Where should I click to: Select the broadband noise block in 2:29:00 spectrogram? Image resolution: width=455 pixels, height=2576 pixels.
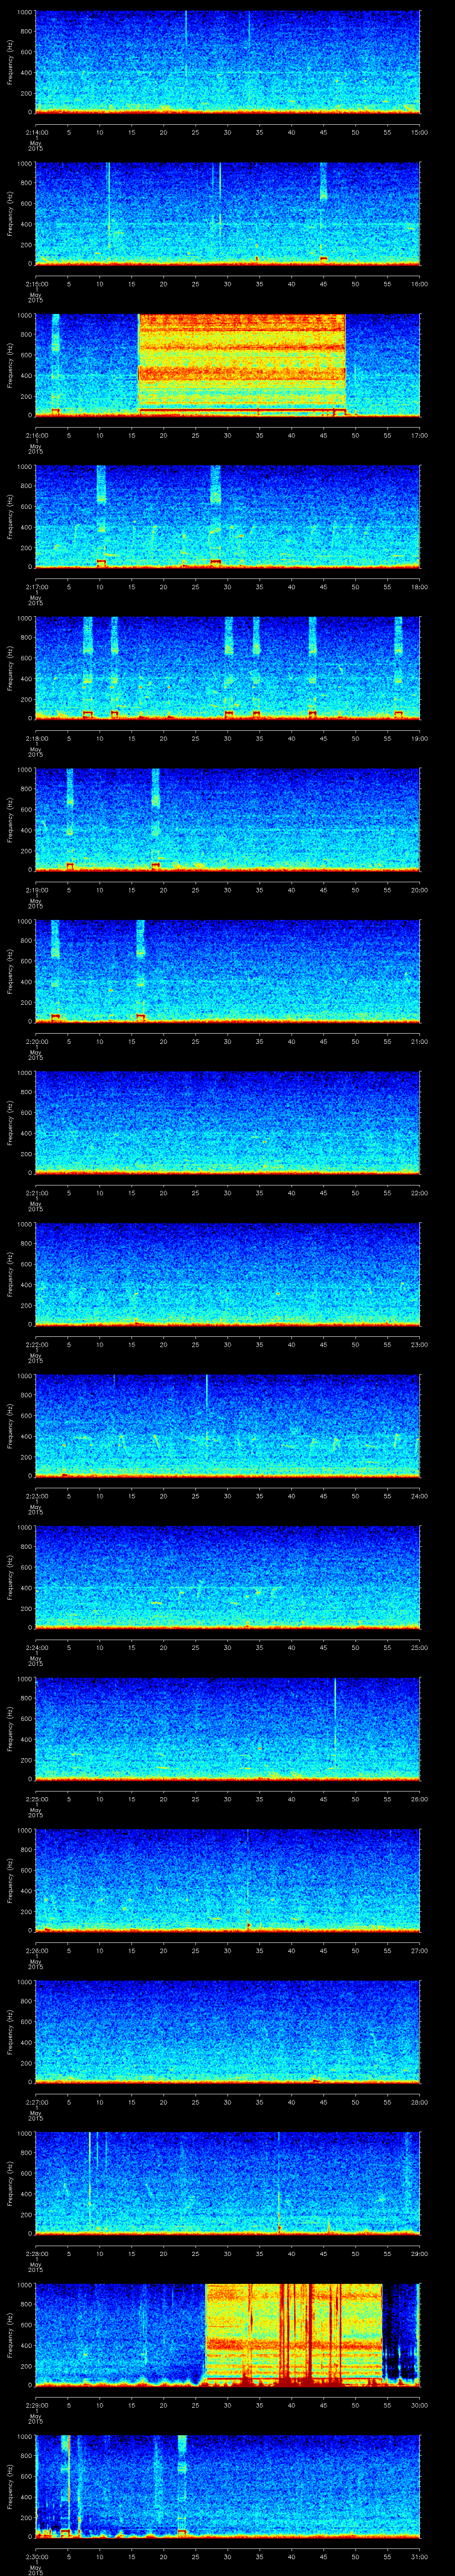click(294, 2334)
